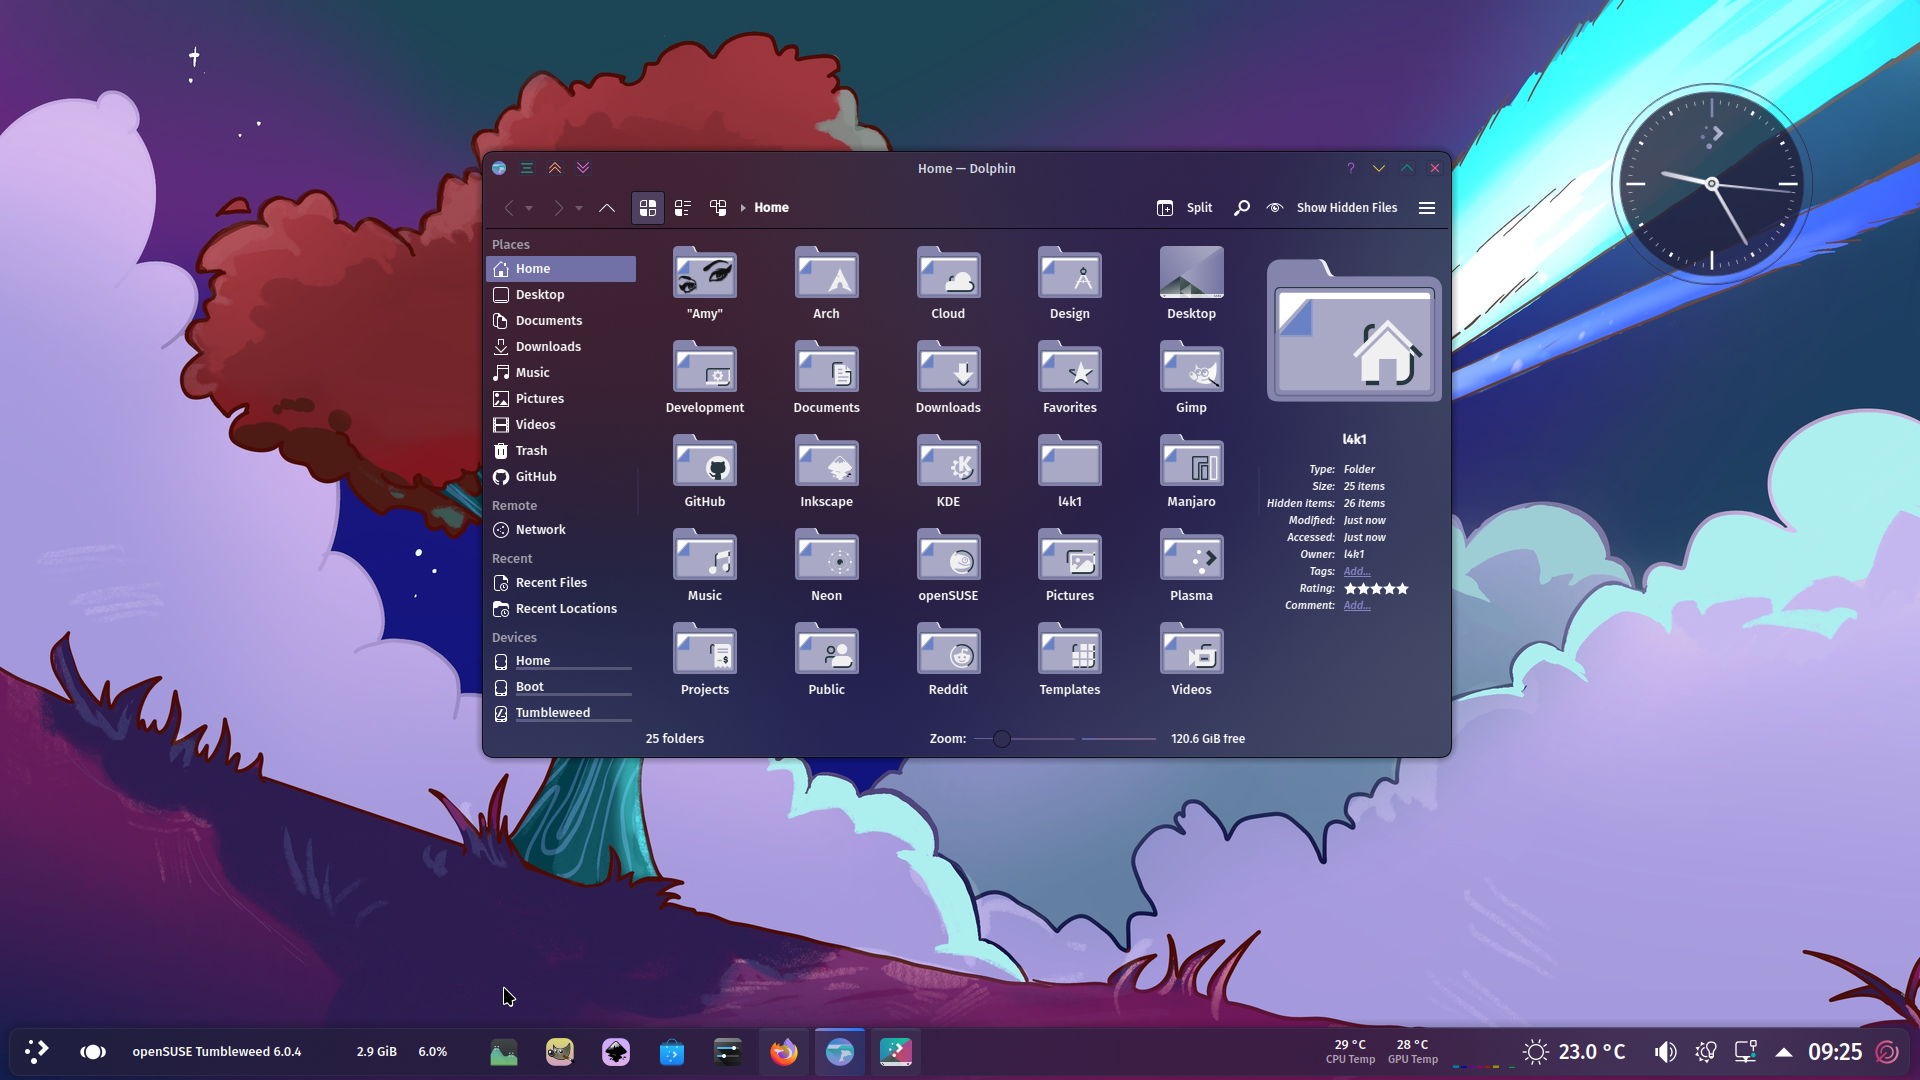The width and height of the screenshot is (1920, 1080).
Task: Open the Favorites folder
Action: [x=1070, y=378]
